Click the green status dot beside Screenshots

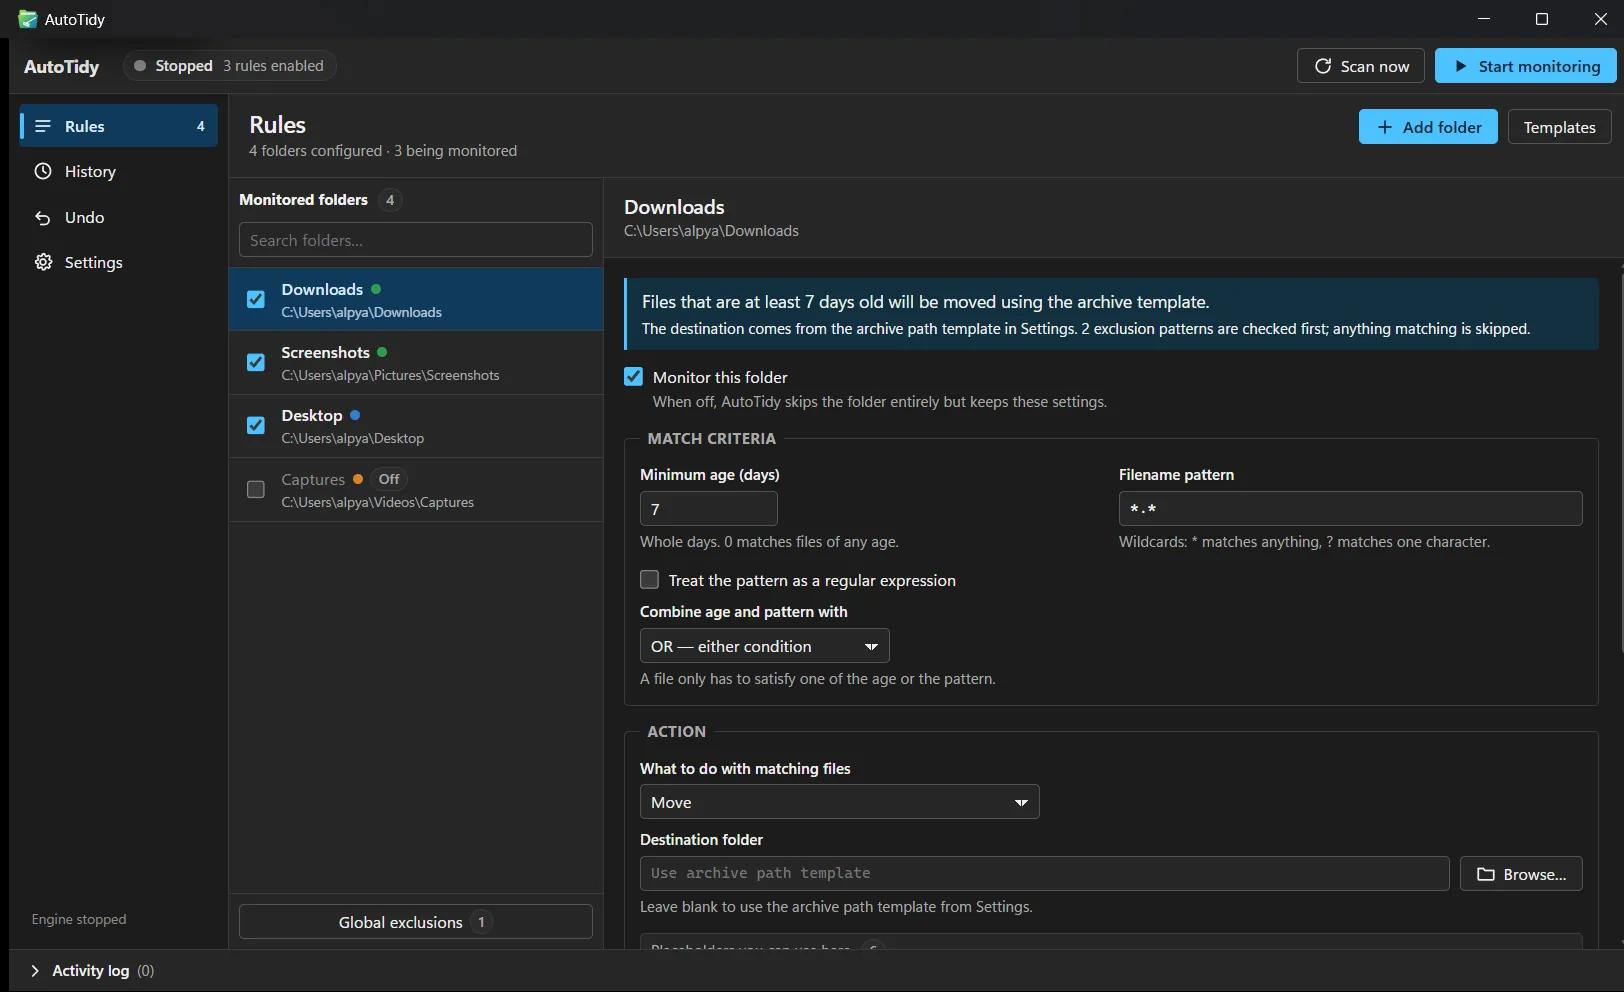[382, 352]
